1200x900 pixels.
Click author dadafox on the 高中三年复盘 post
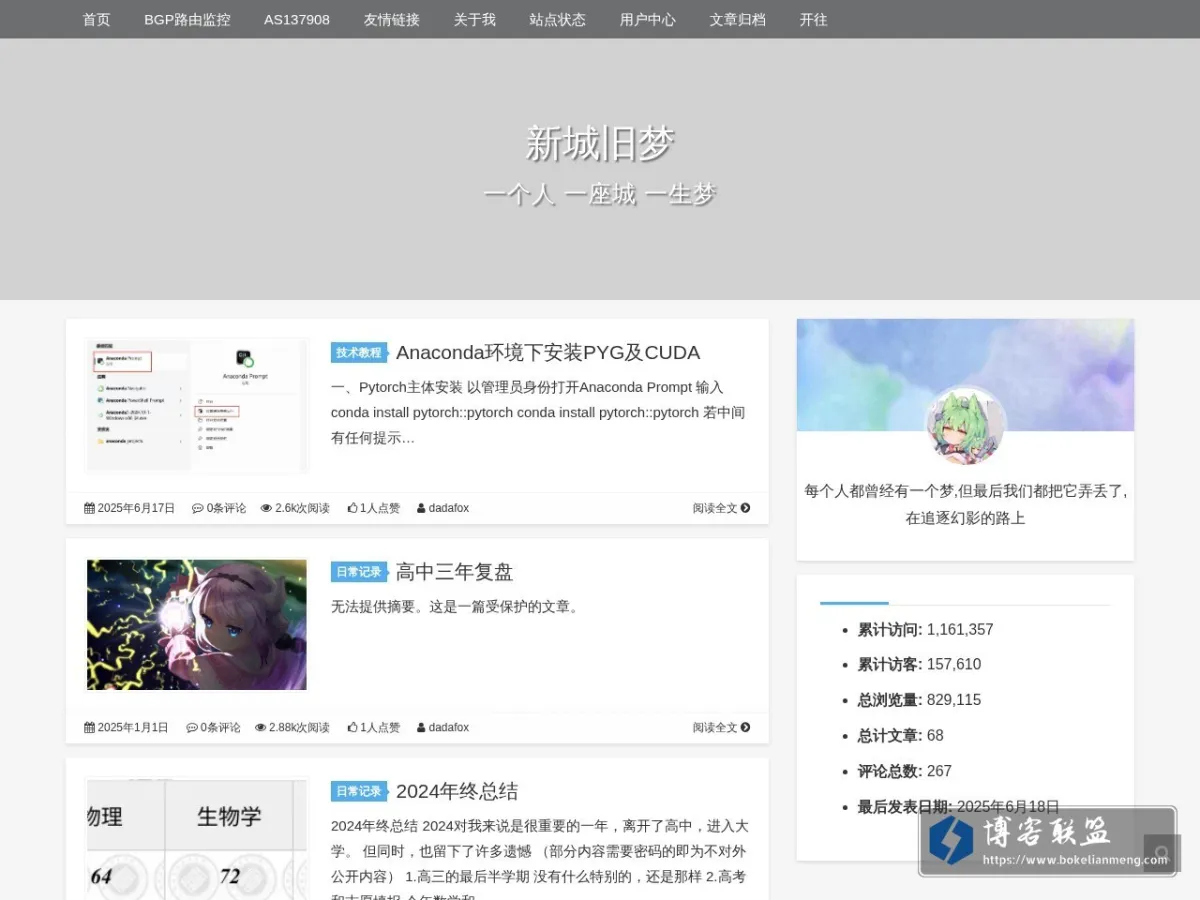[449, 727]
